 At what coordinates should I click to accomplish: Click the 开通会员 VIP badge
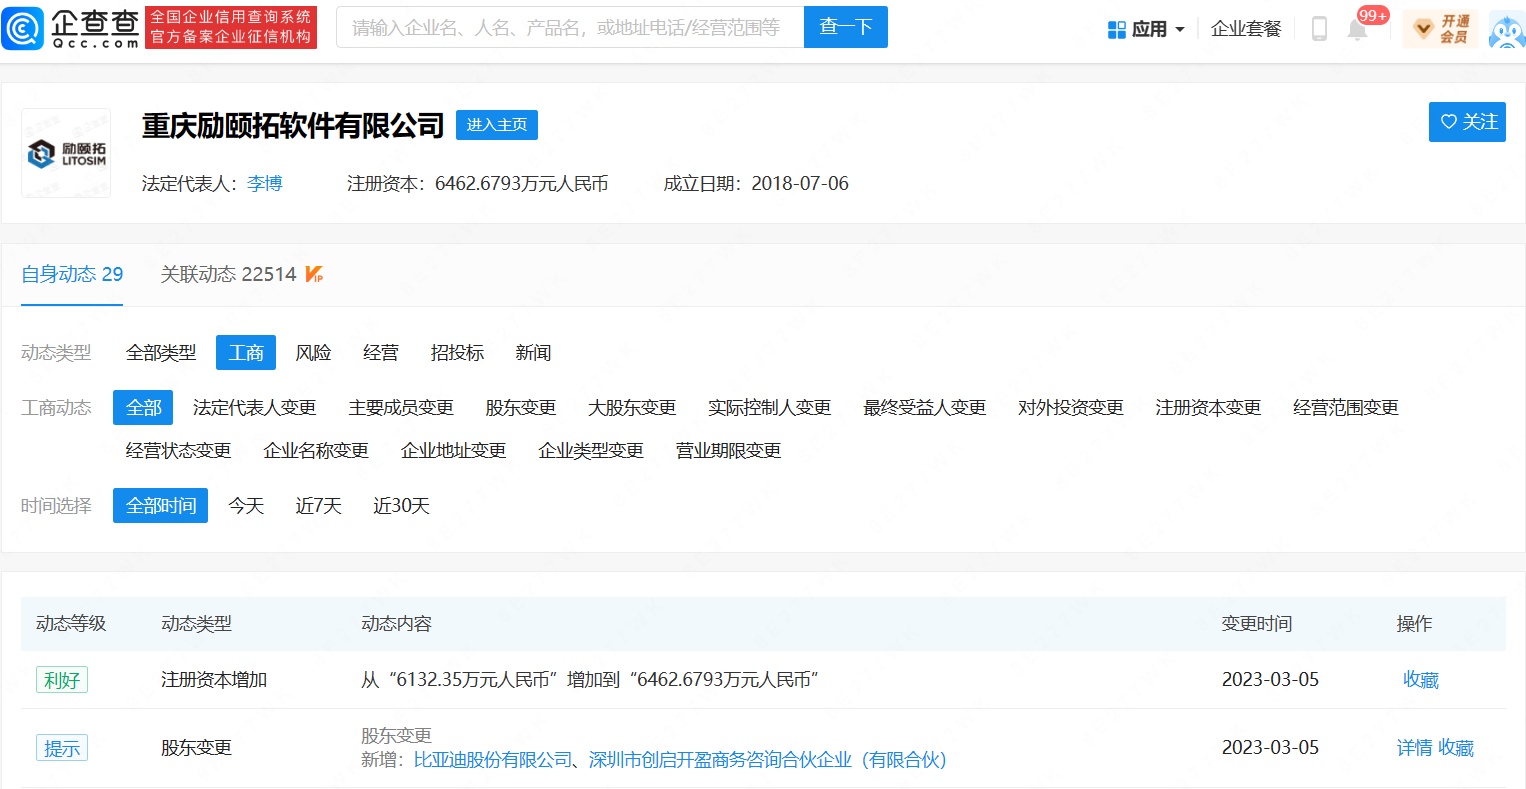point(1440,29)
